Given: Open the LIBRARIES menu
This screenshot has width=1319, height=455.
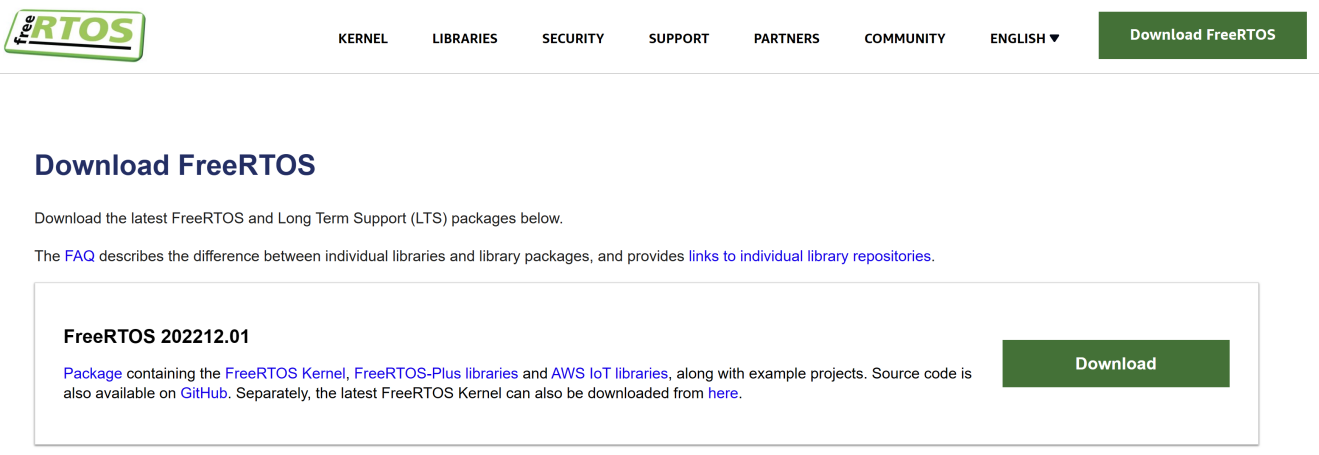Looking at the screenshot, I should click(465, 39).
